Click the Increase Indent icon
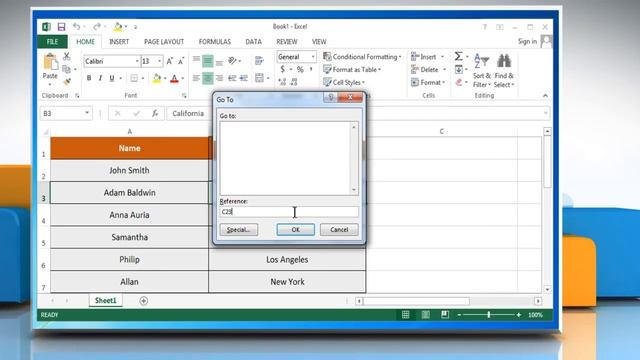 coord(244,78)
